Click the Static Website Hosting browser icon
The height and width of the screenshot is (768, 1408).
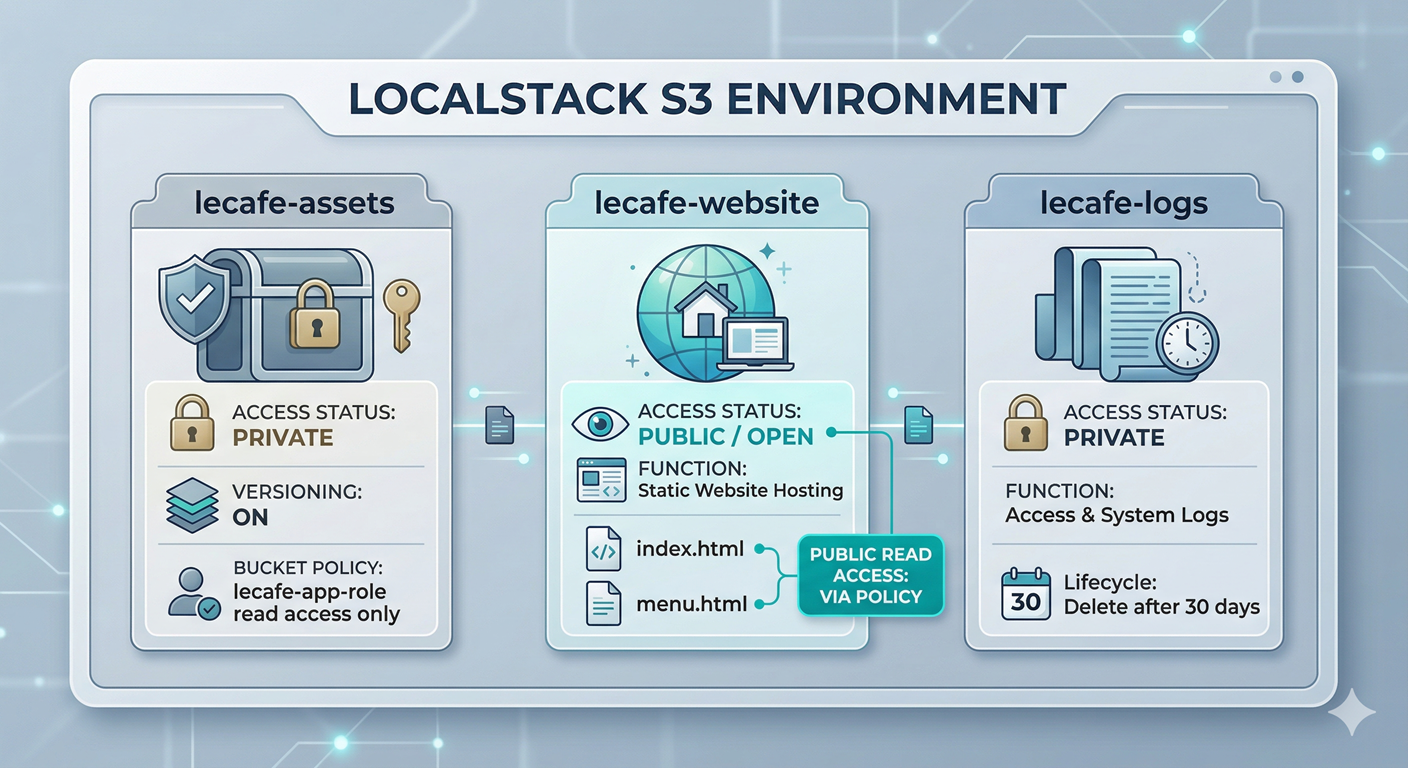point(601,480)
